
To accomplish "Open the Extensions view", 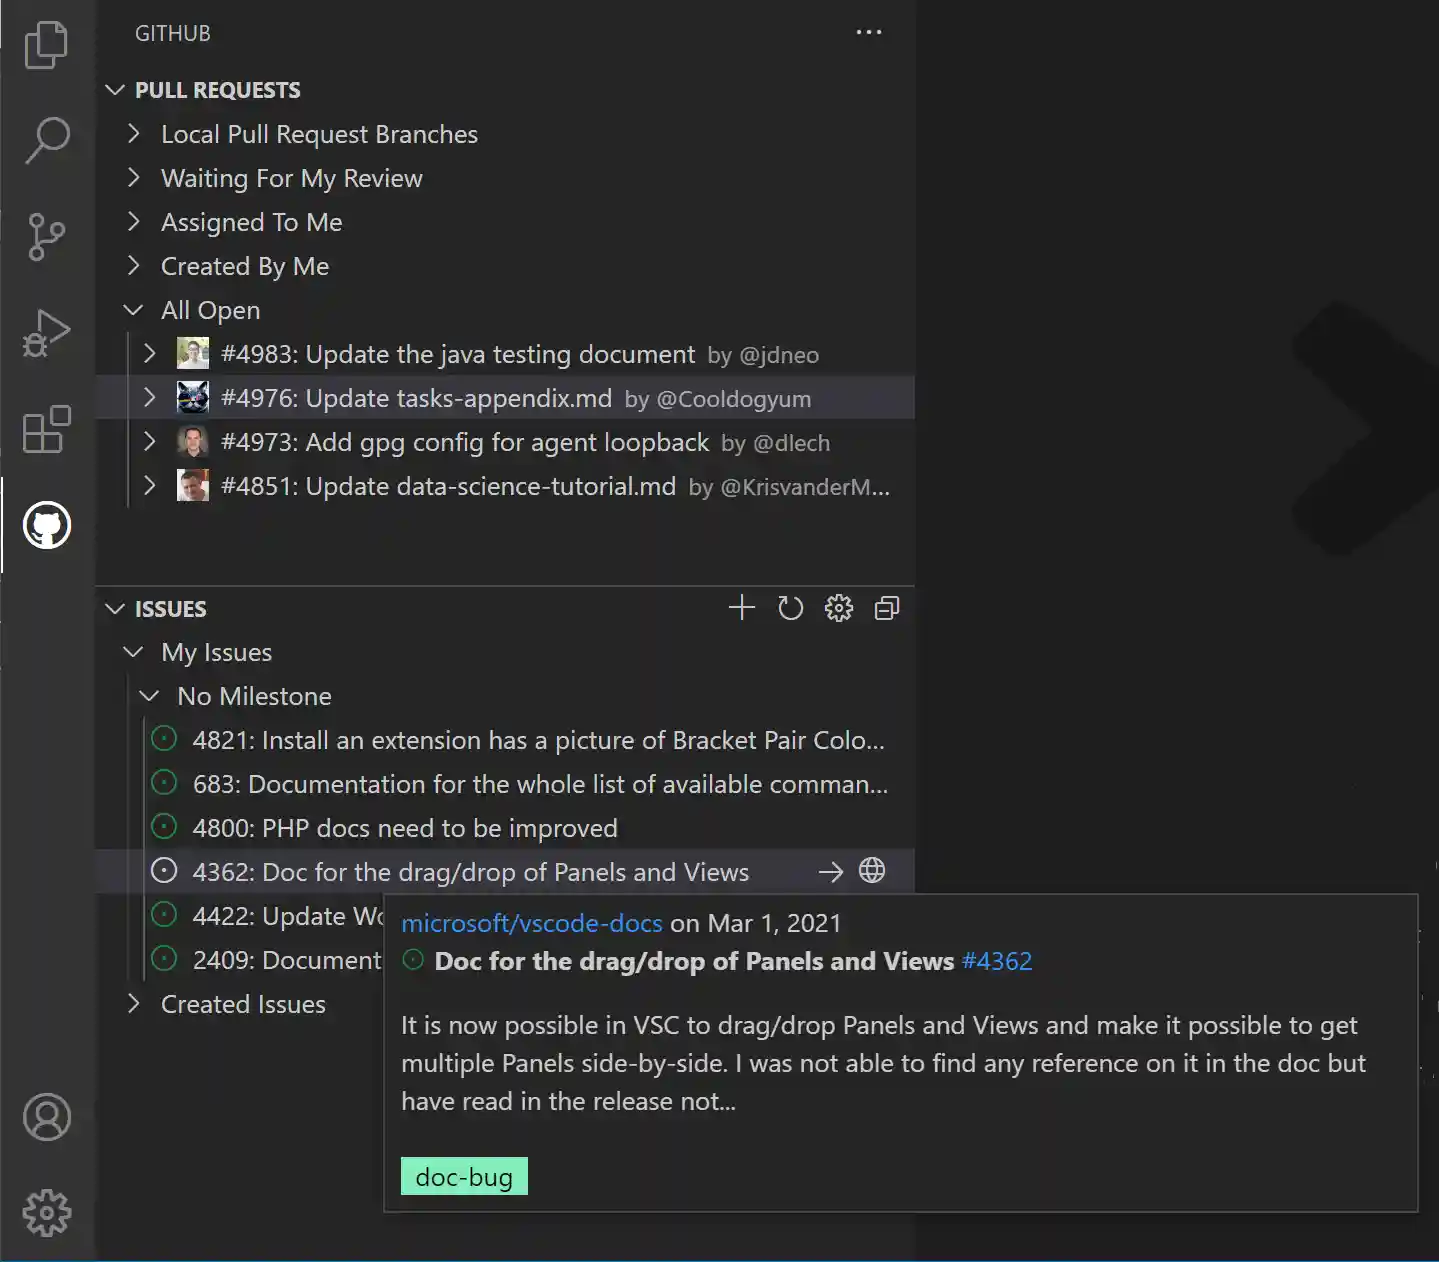I will pyautogui.click(x=45, y=430).
